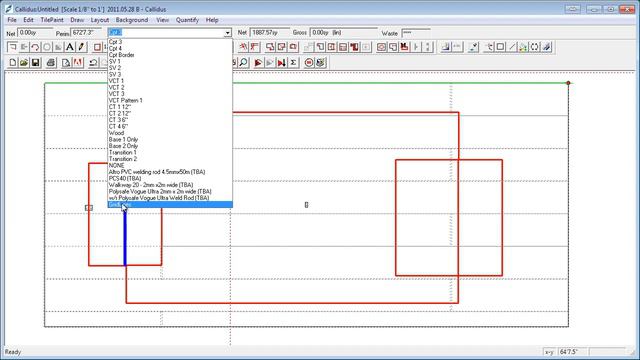Click the Open folder icon
The image size is (640, 360).
click(24, 62)
